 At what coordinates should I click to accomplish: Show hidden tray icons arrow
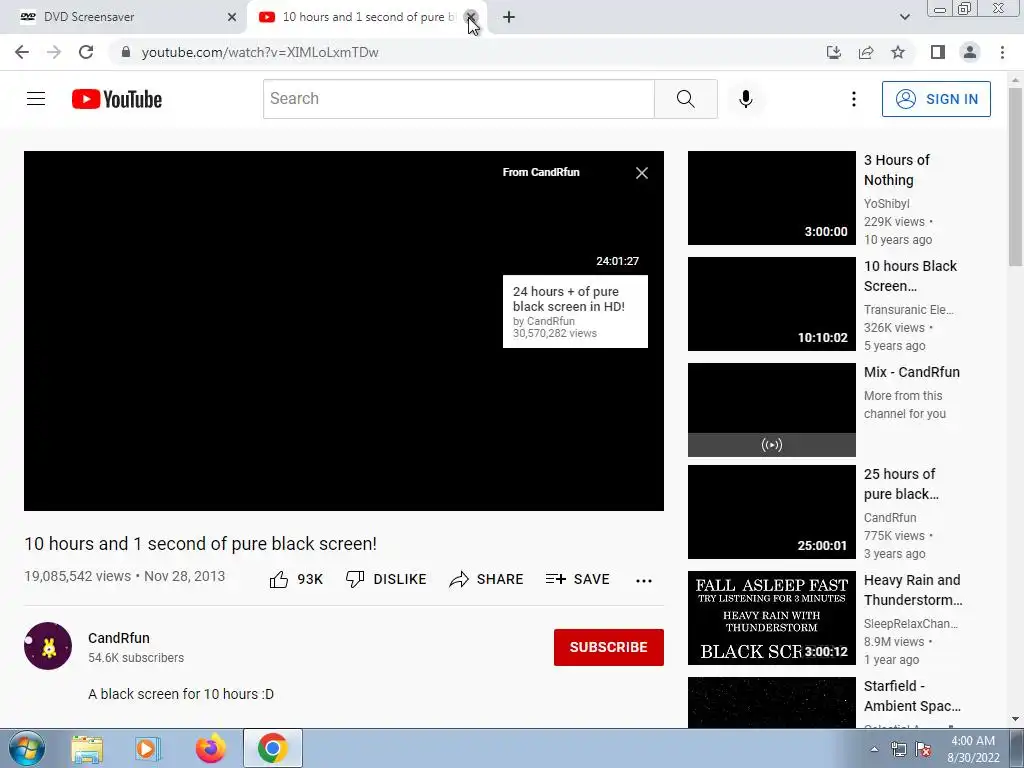tap(874, 749)
